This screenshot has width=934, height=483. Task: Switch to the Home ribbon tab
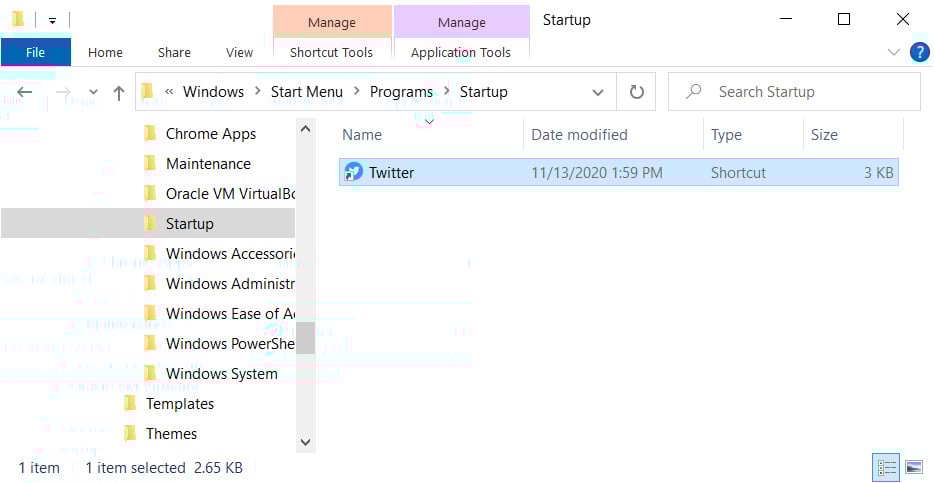[105, 52]
